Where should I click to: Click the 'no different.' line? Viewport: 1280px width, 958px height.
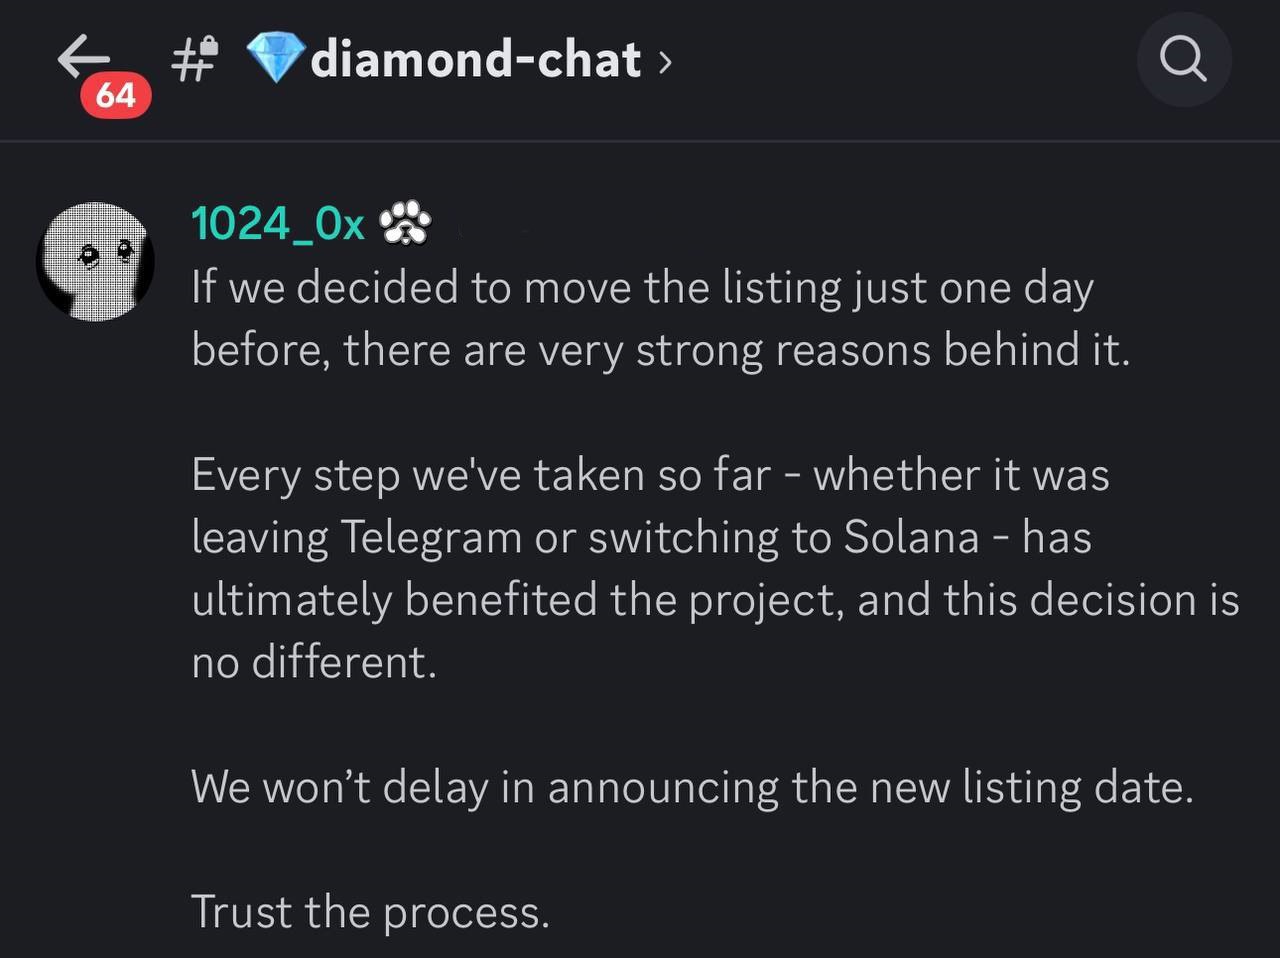[x=314, y=662]
